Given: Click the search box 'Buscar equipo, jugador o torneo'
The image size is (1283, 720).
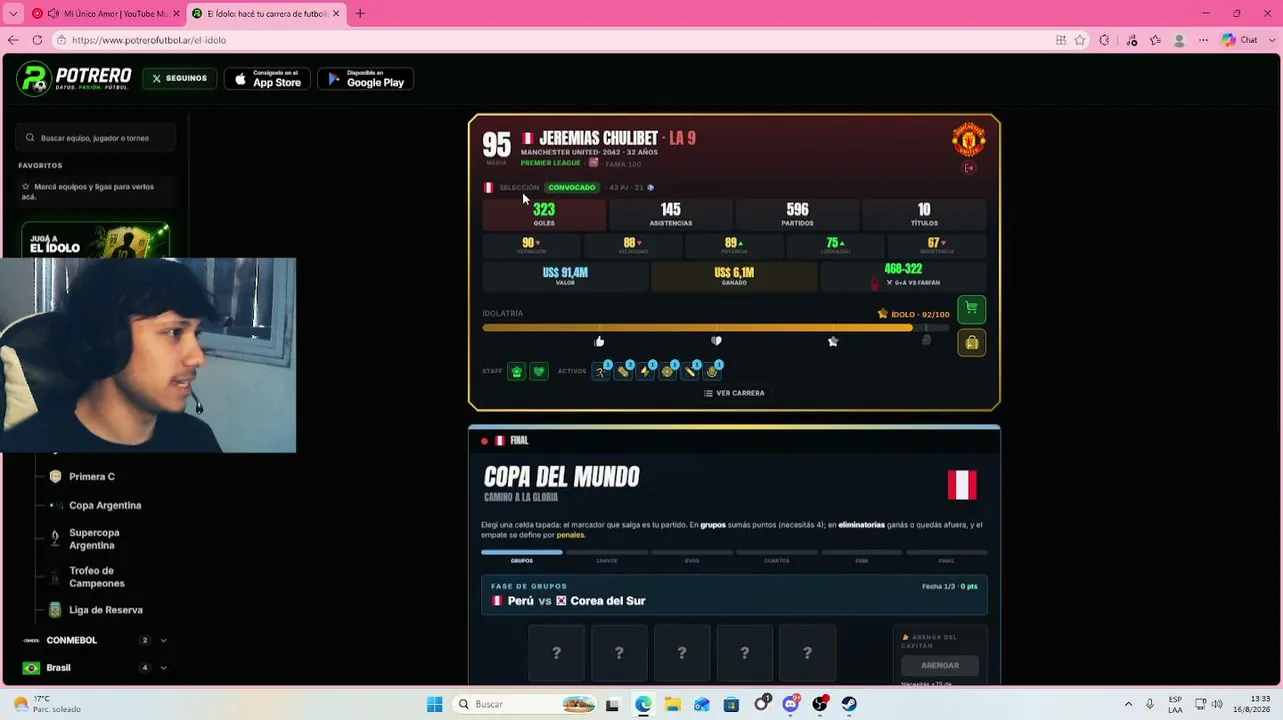Looking at the screenshot, I should click(96, 138).
